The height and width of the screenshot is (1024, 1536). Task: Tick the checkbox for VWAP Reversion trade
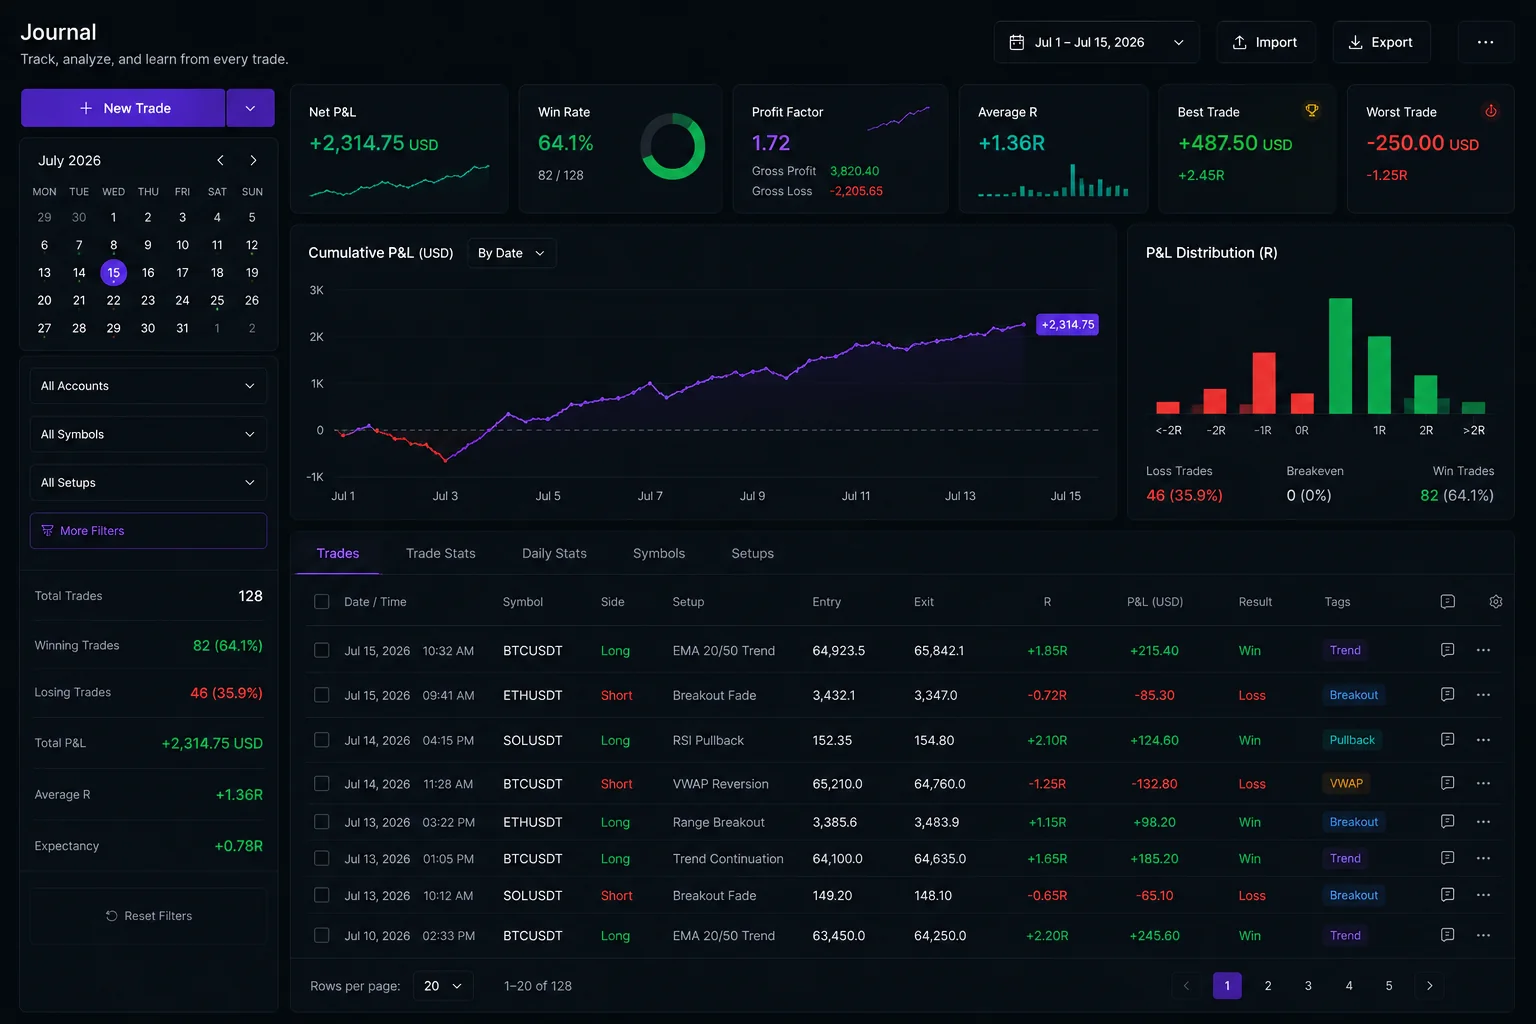pyautogui.click(x=321, y=784)
